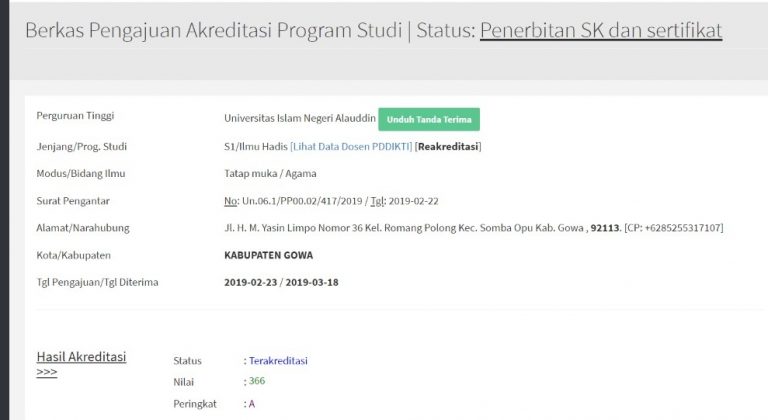This screenshot has height=420, width=768.
Task: Click the Unduh Tanda Terima button
Action: [x=428, y=119]
